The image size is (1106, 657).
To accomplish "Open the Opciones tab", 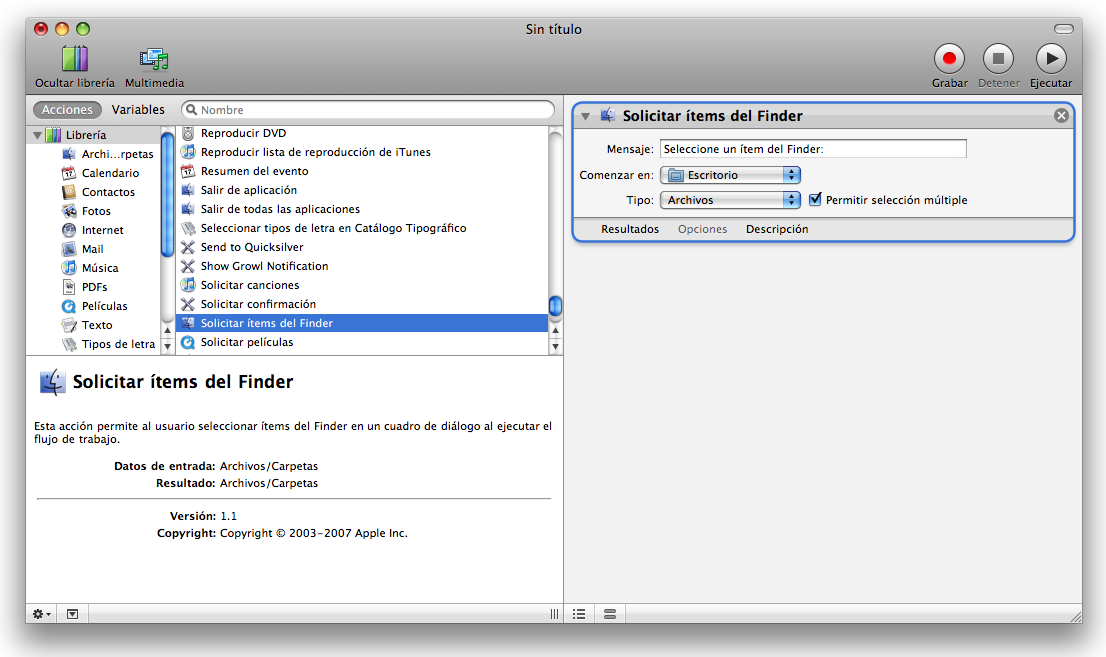I will [x=703, y=229].
